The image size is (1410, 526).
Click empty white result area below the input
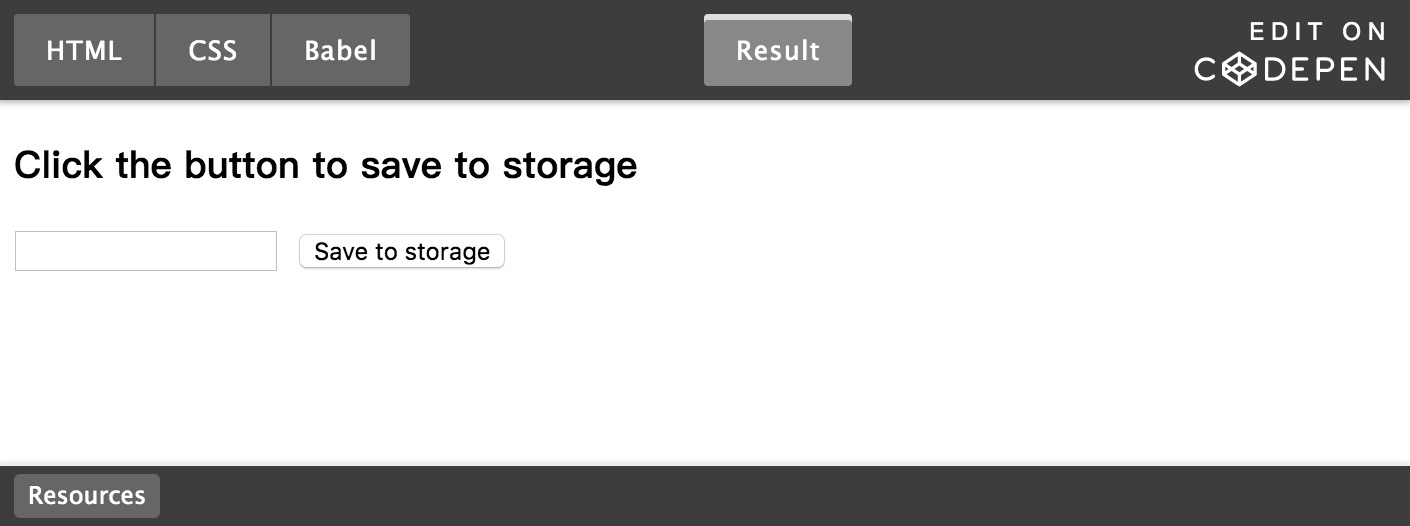(x=700, y=370)
